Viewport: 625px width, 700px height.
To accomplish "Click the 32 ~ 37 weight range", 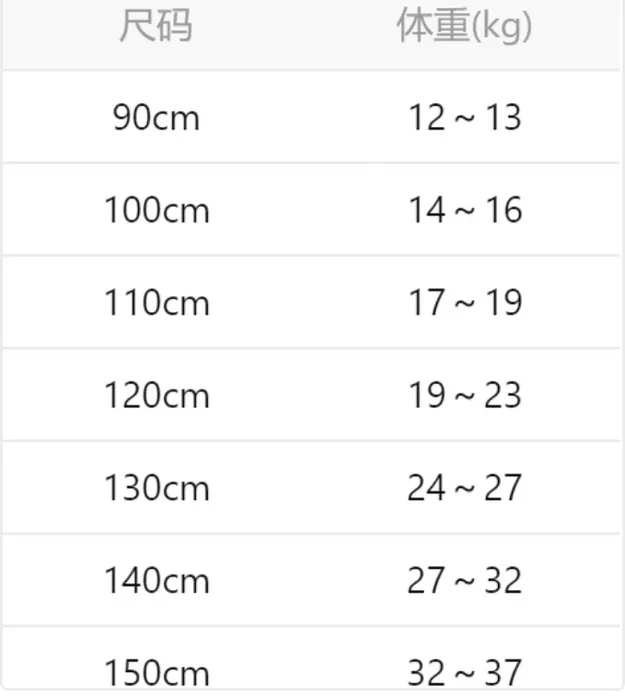I will [464, 671].
